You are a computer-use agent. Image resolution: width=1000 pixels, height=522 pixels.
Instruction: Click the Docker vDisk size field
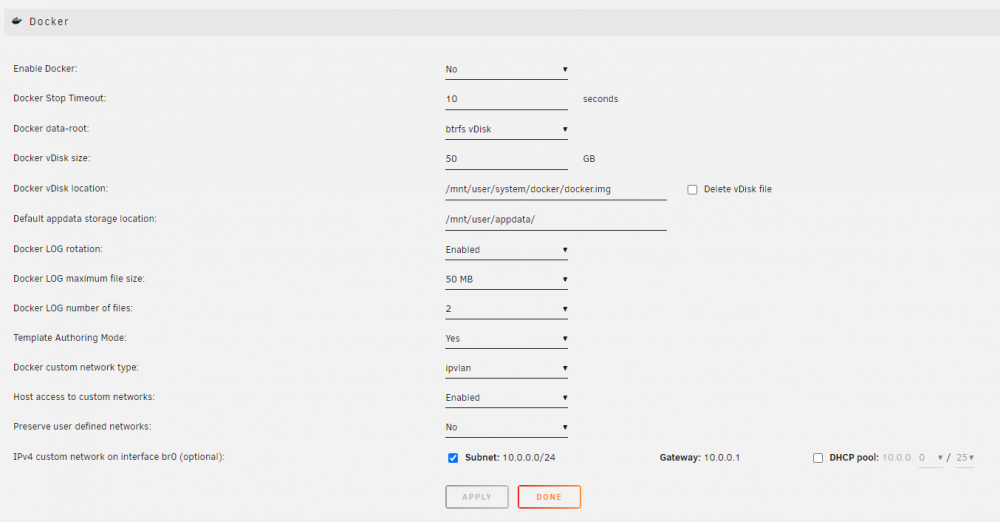coord(506,159)
